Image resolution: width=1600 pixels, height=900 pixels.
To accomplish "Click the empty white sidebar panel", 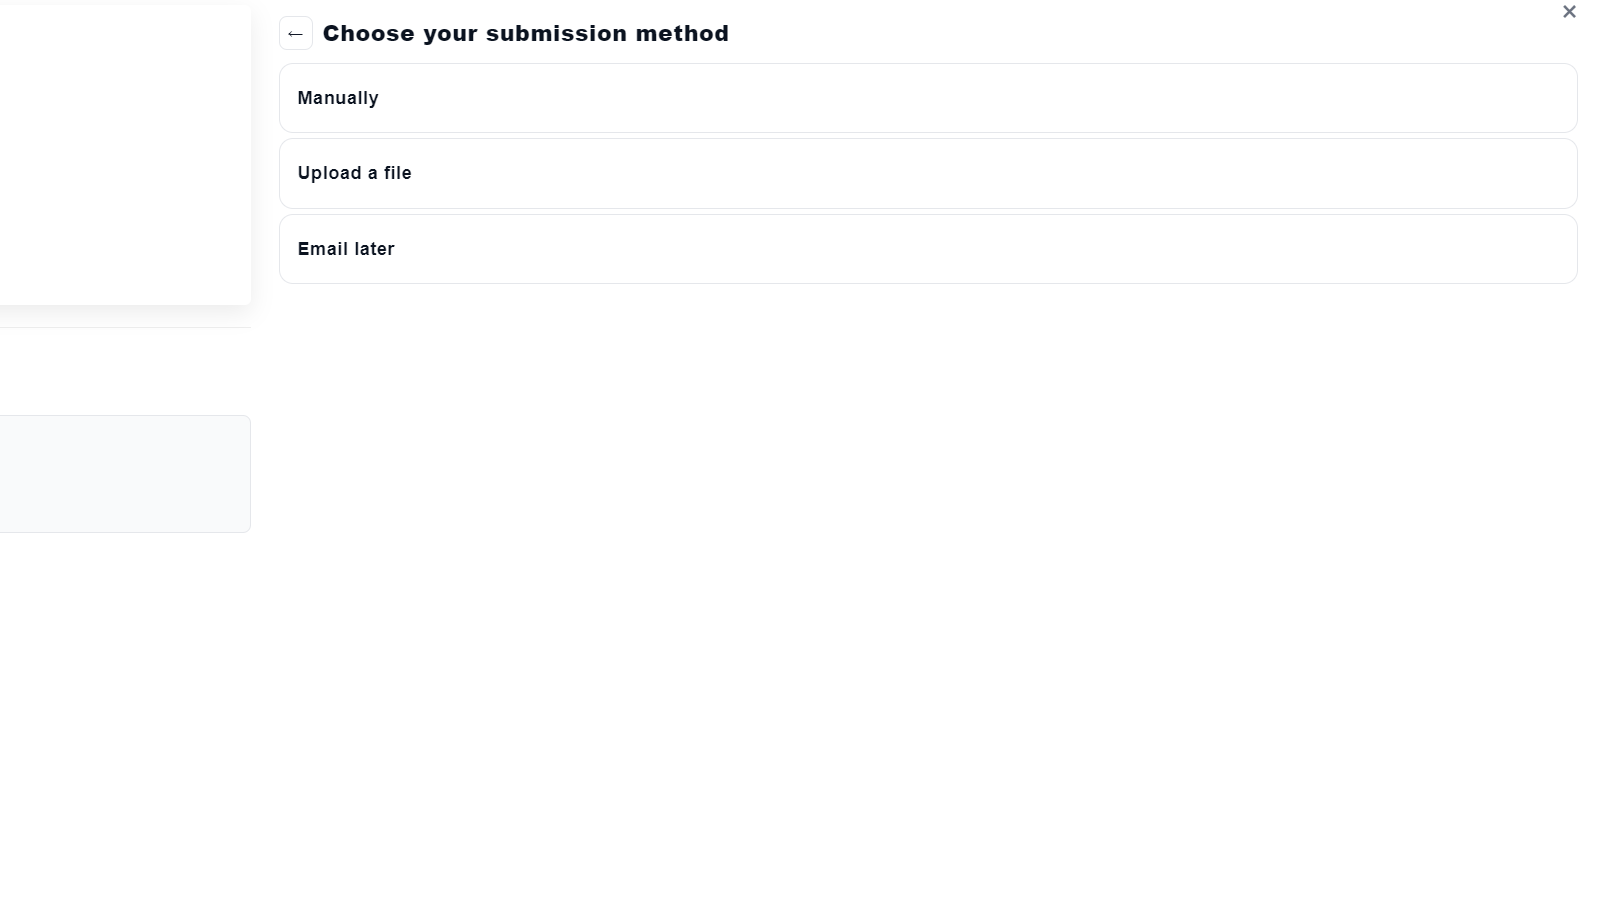I will (x=120, y=150).
